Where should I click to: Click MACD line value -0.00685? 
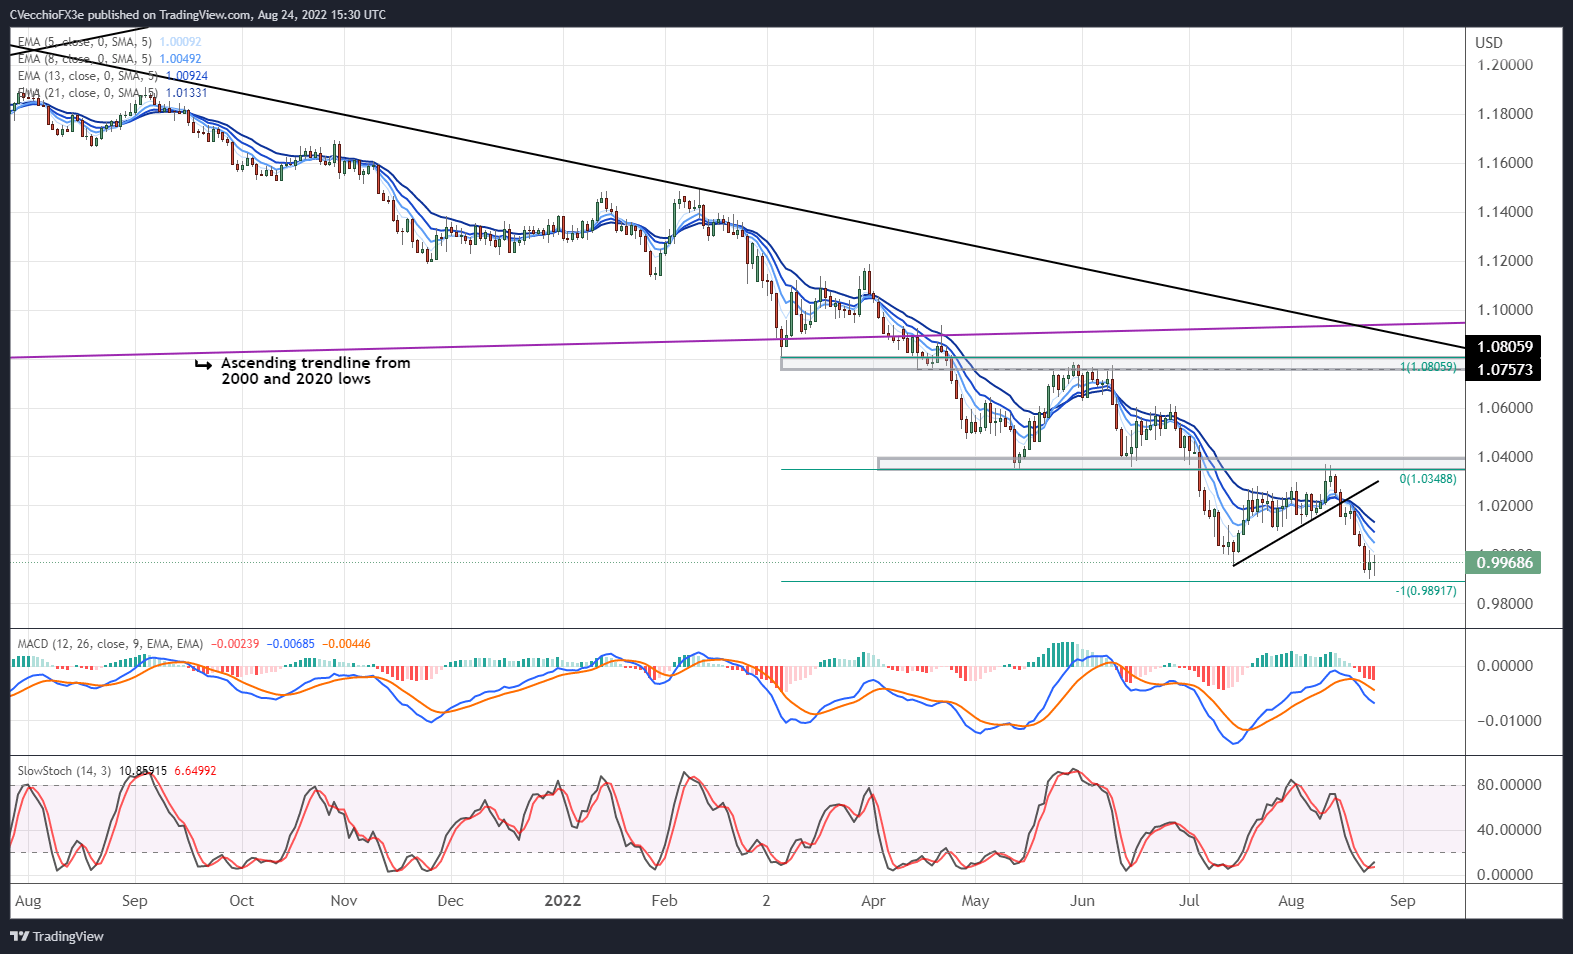coord(291,644)
